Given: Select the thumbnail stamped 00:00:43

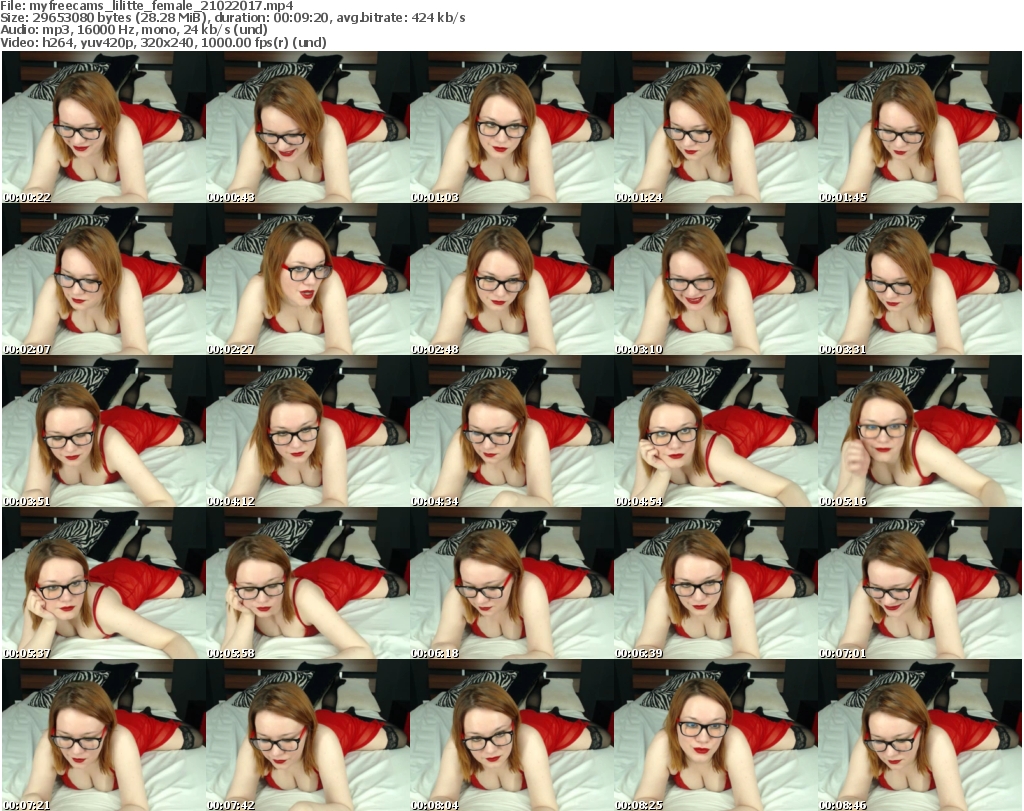Looking at the screenshot, I should (308, 127).
